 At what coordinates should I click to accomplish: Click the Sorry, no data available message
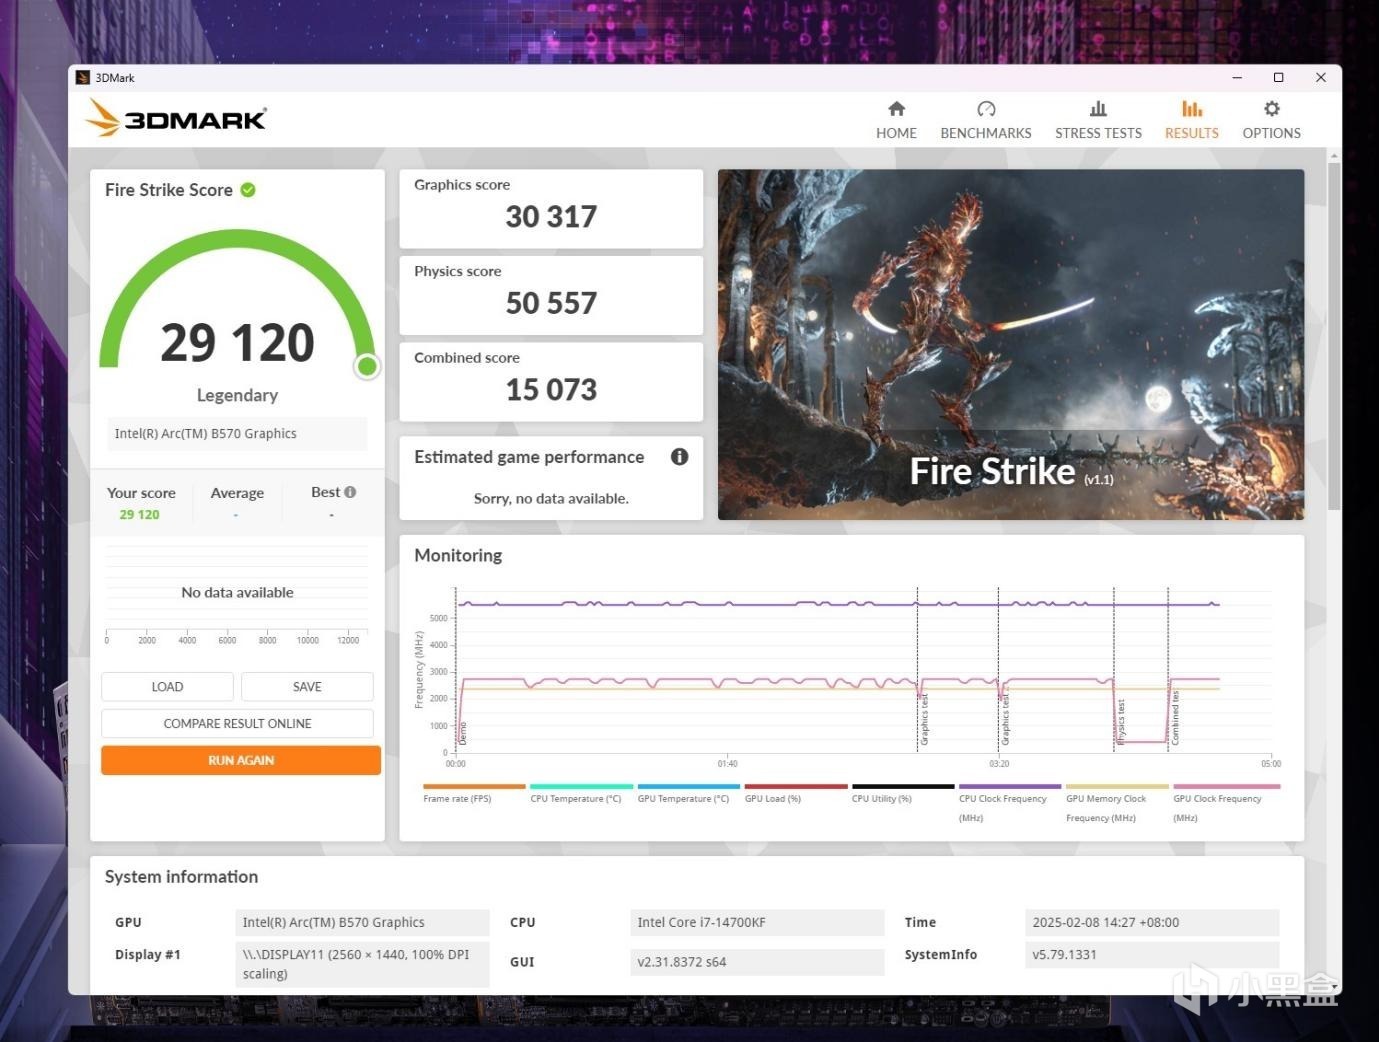(x=551, y=498)
